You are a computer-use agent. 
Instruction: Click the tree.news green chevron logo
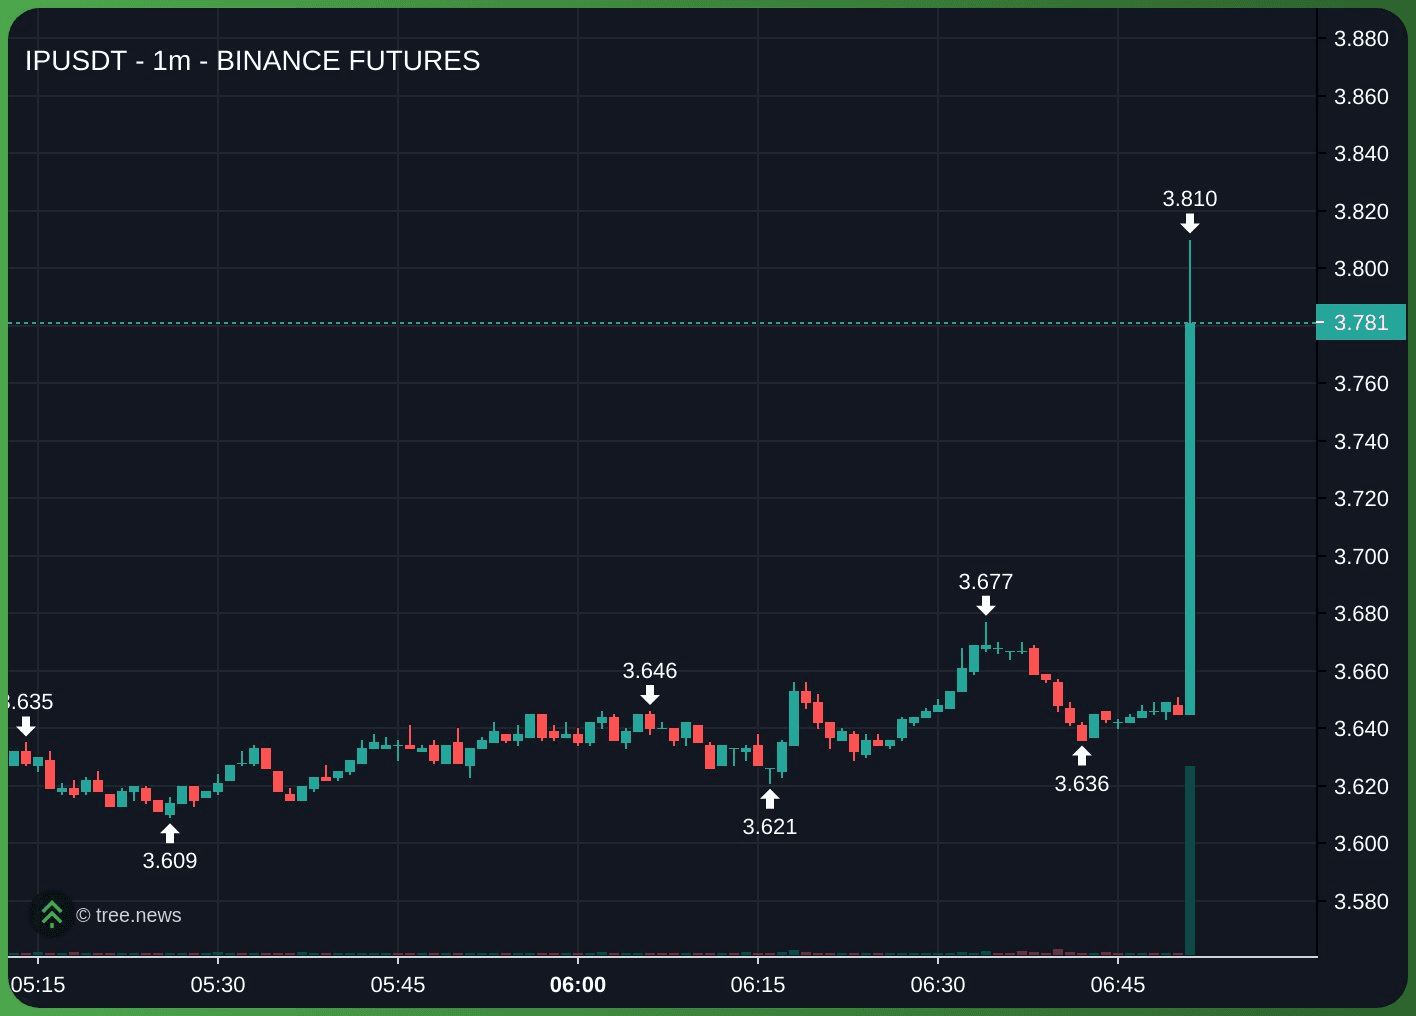pos(52,914)
